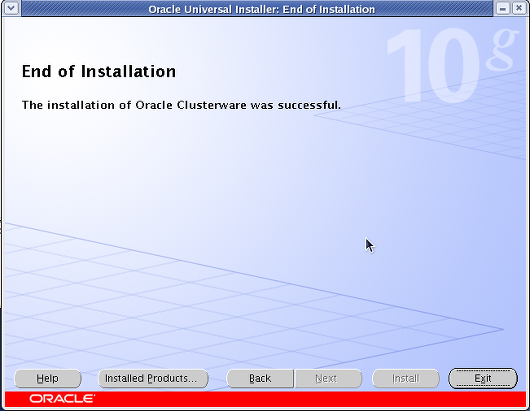Click the greyed-out Next button

click(x=328, y=378)
